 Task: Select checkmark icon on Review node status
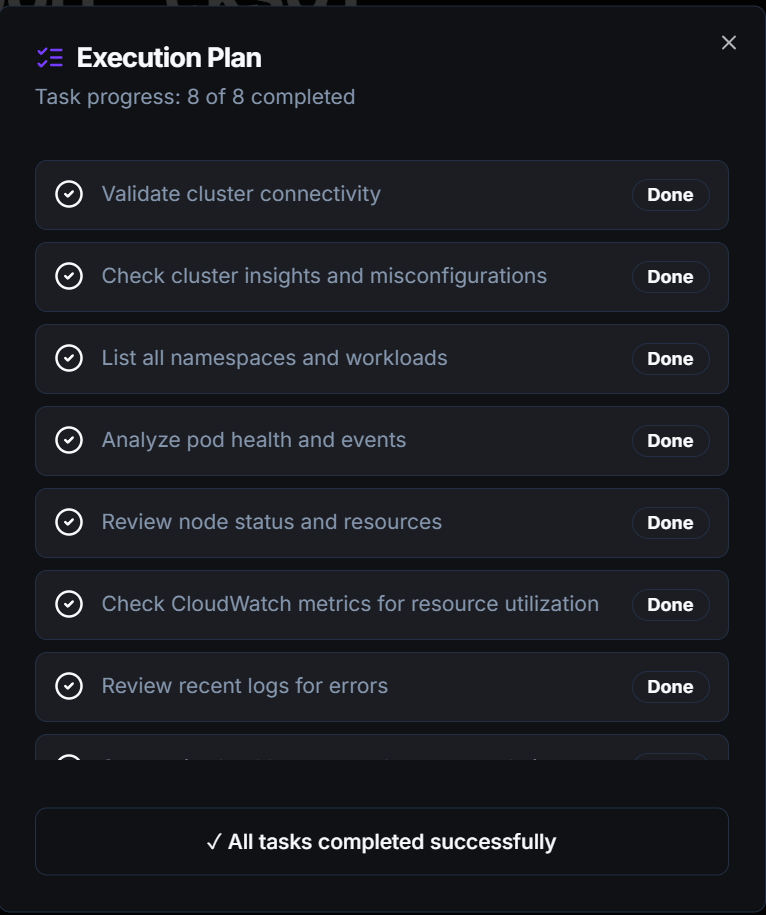(x=68, y=522)
